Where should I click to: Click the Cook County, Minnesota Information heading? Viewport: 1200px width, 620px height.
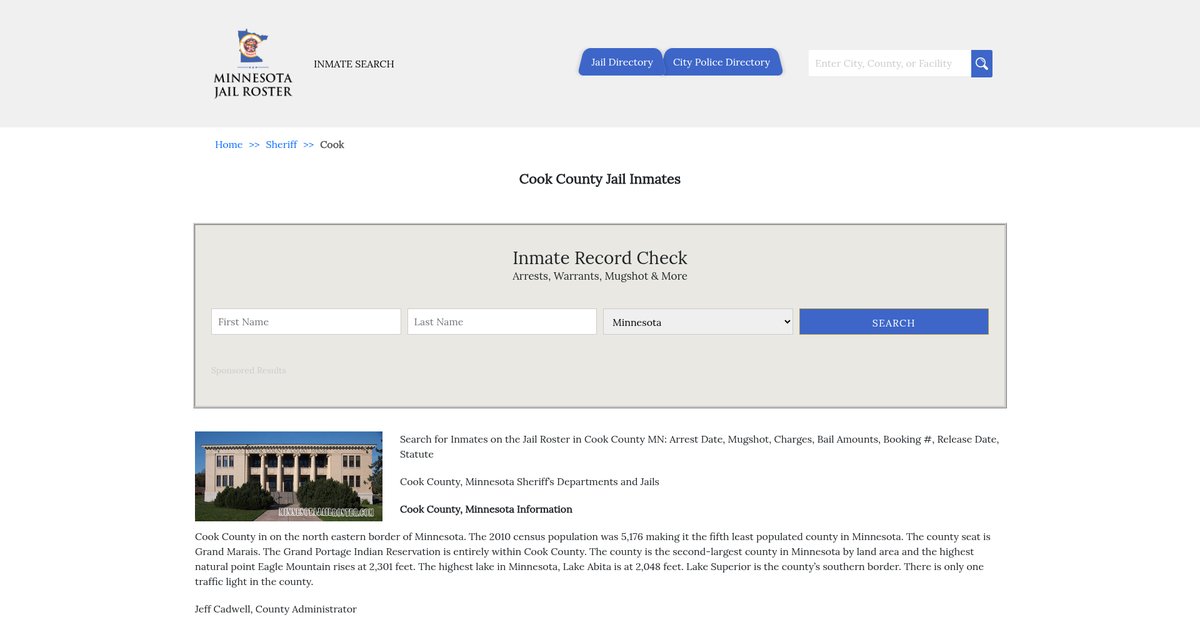click(x=486, y=509)
